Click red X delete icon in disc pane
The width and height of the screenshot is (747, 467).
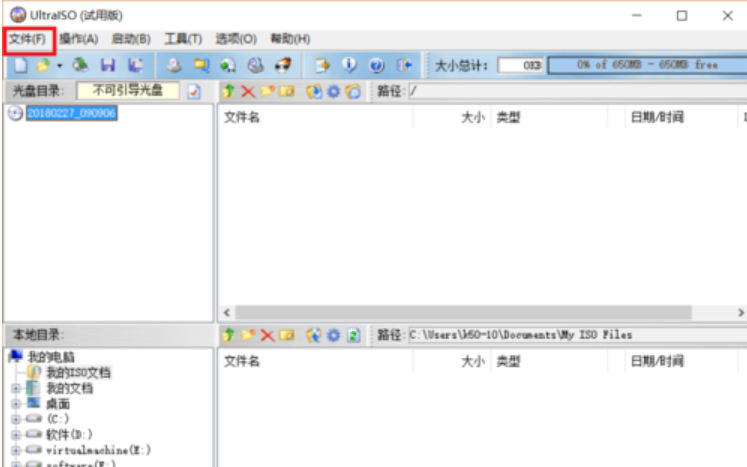pyautogui.click(x=248, y=91)
